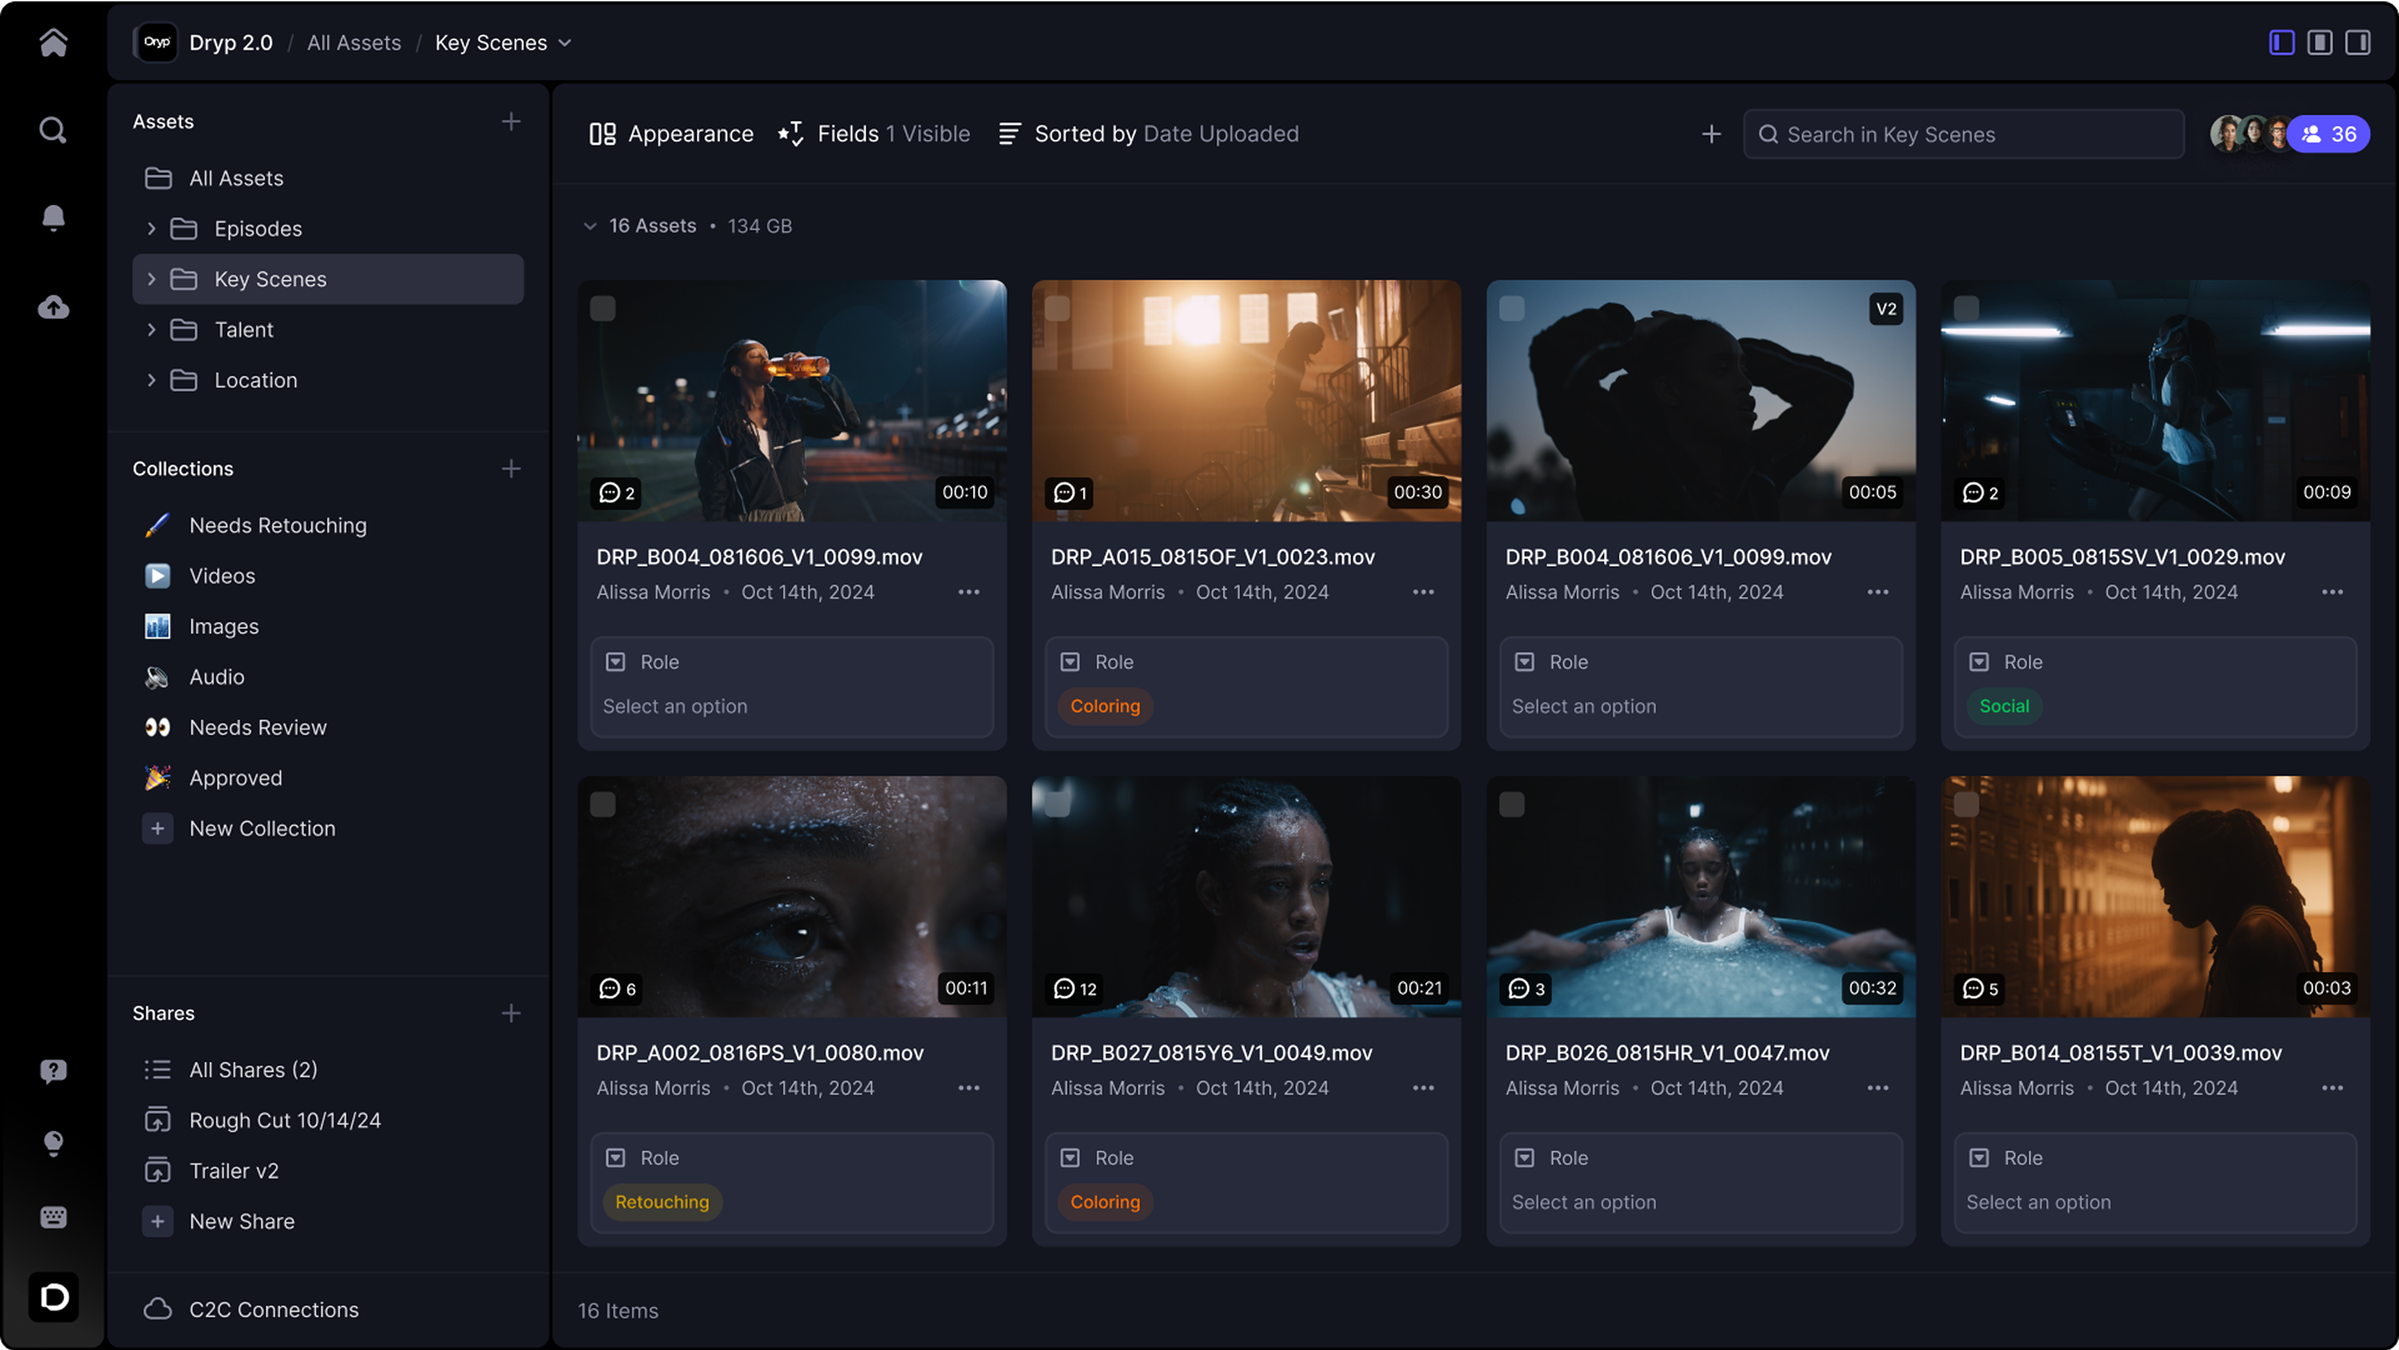Screen dimensions: 2399x1350
Task: Open search from the left sidebar icon
Action: [53, 130]
